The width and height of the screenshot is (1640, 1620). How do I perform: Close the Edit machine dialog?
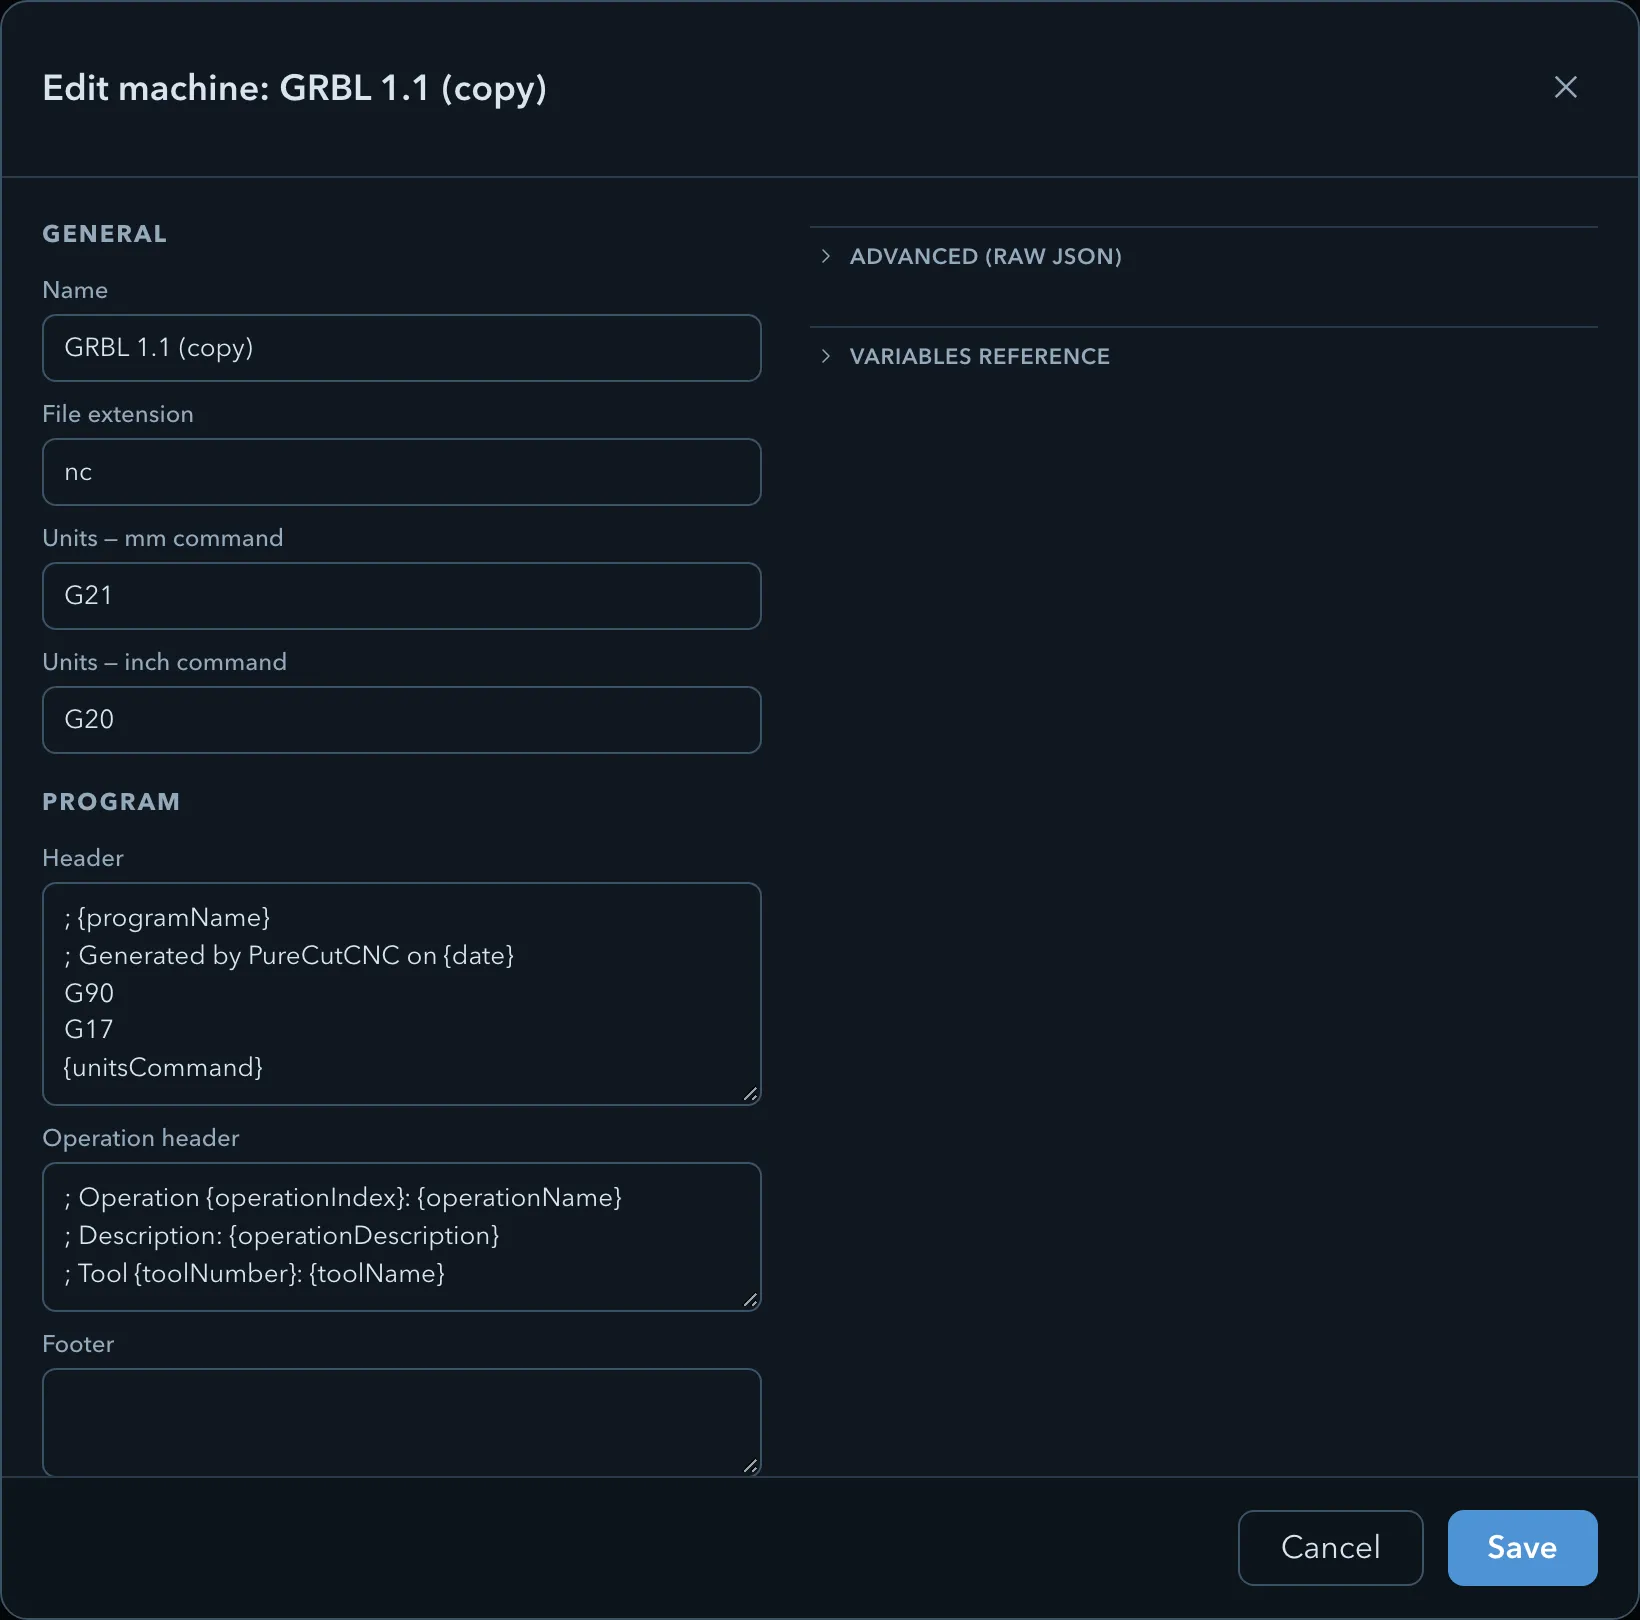point(1565,87)
